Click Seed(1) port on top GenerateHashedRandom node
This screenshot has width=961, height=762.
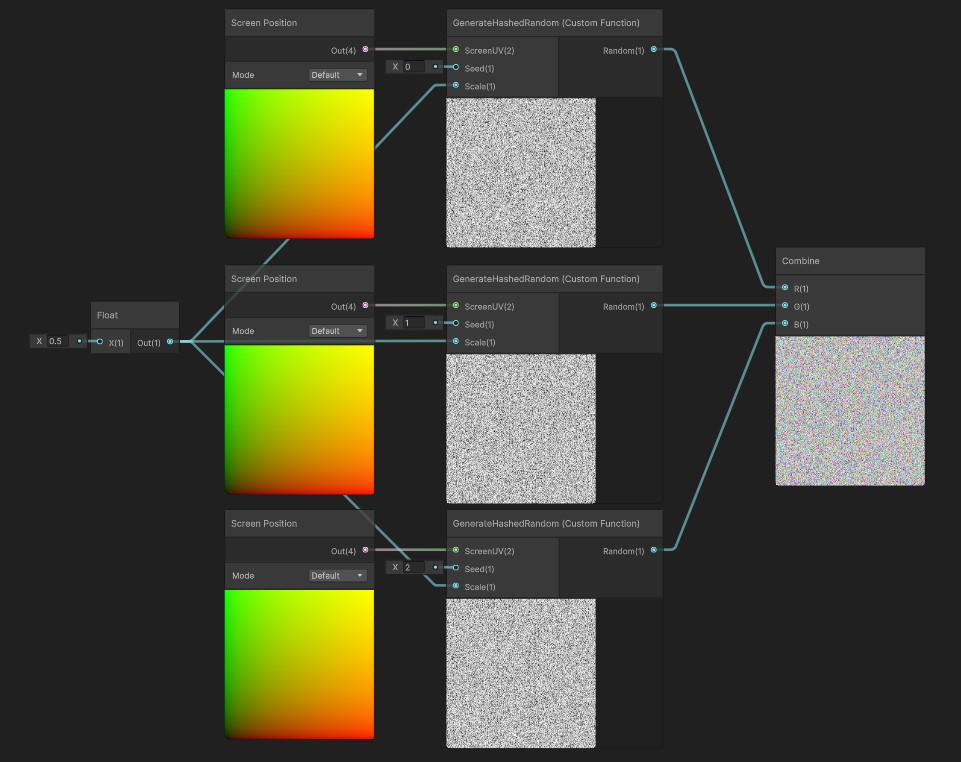[x=456, y=67]
